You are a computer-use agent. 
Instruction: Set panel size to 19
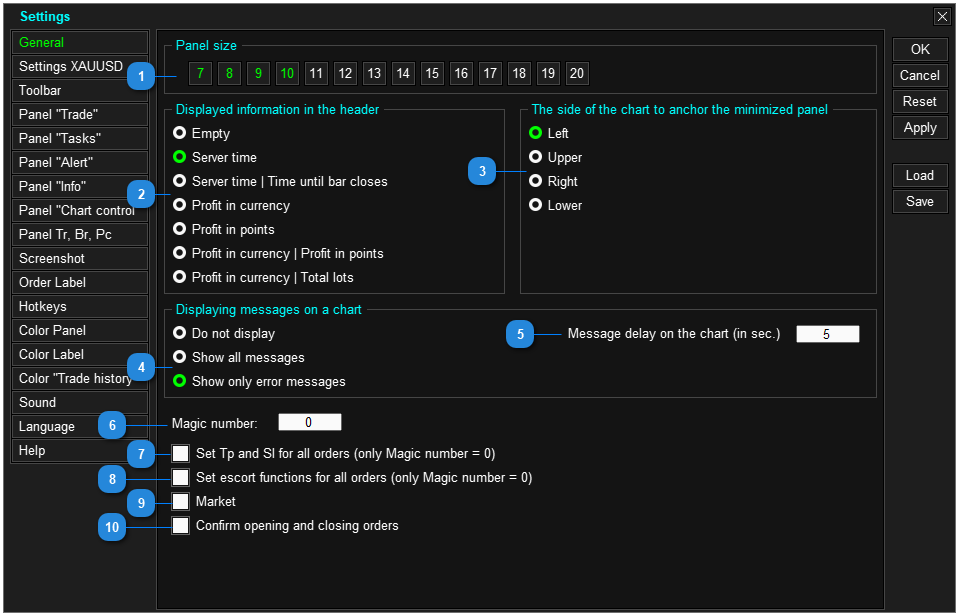tap(548, 73)
